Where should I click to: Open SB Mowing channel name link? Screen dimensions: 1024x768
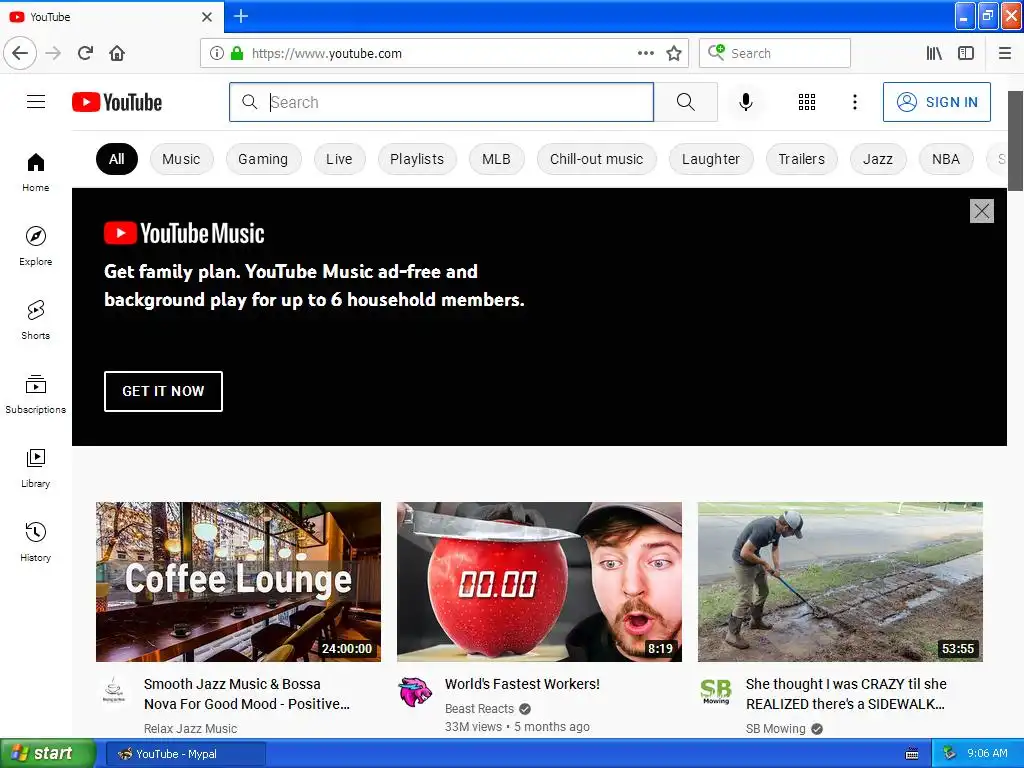pos(776,728)
